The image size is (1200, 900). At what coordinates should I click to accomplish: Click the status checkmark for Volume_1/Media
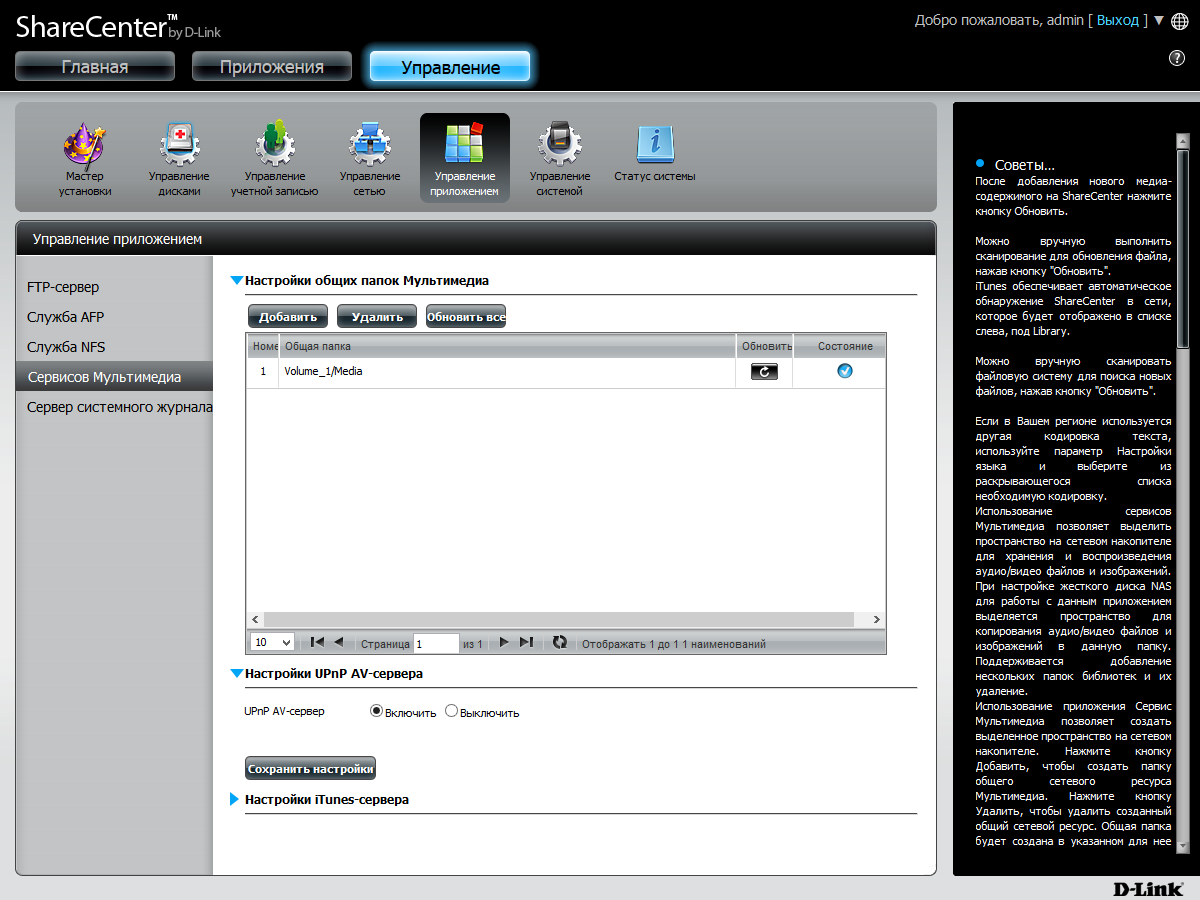click(845, 371)
